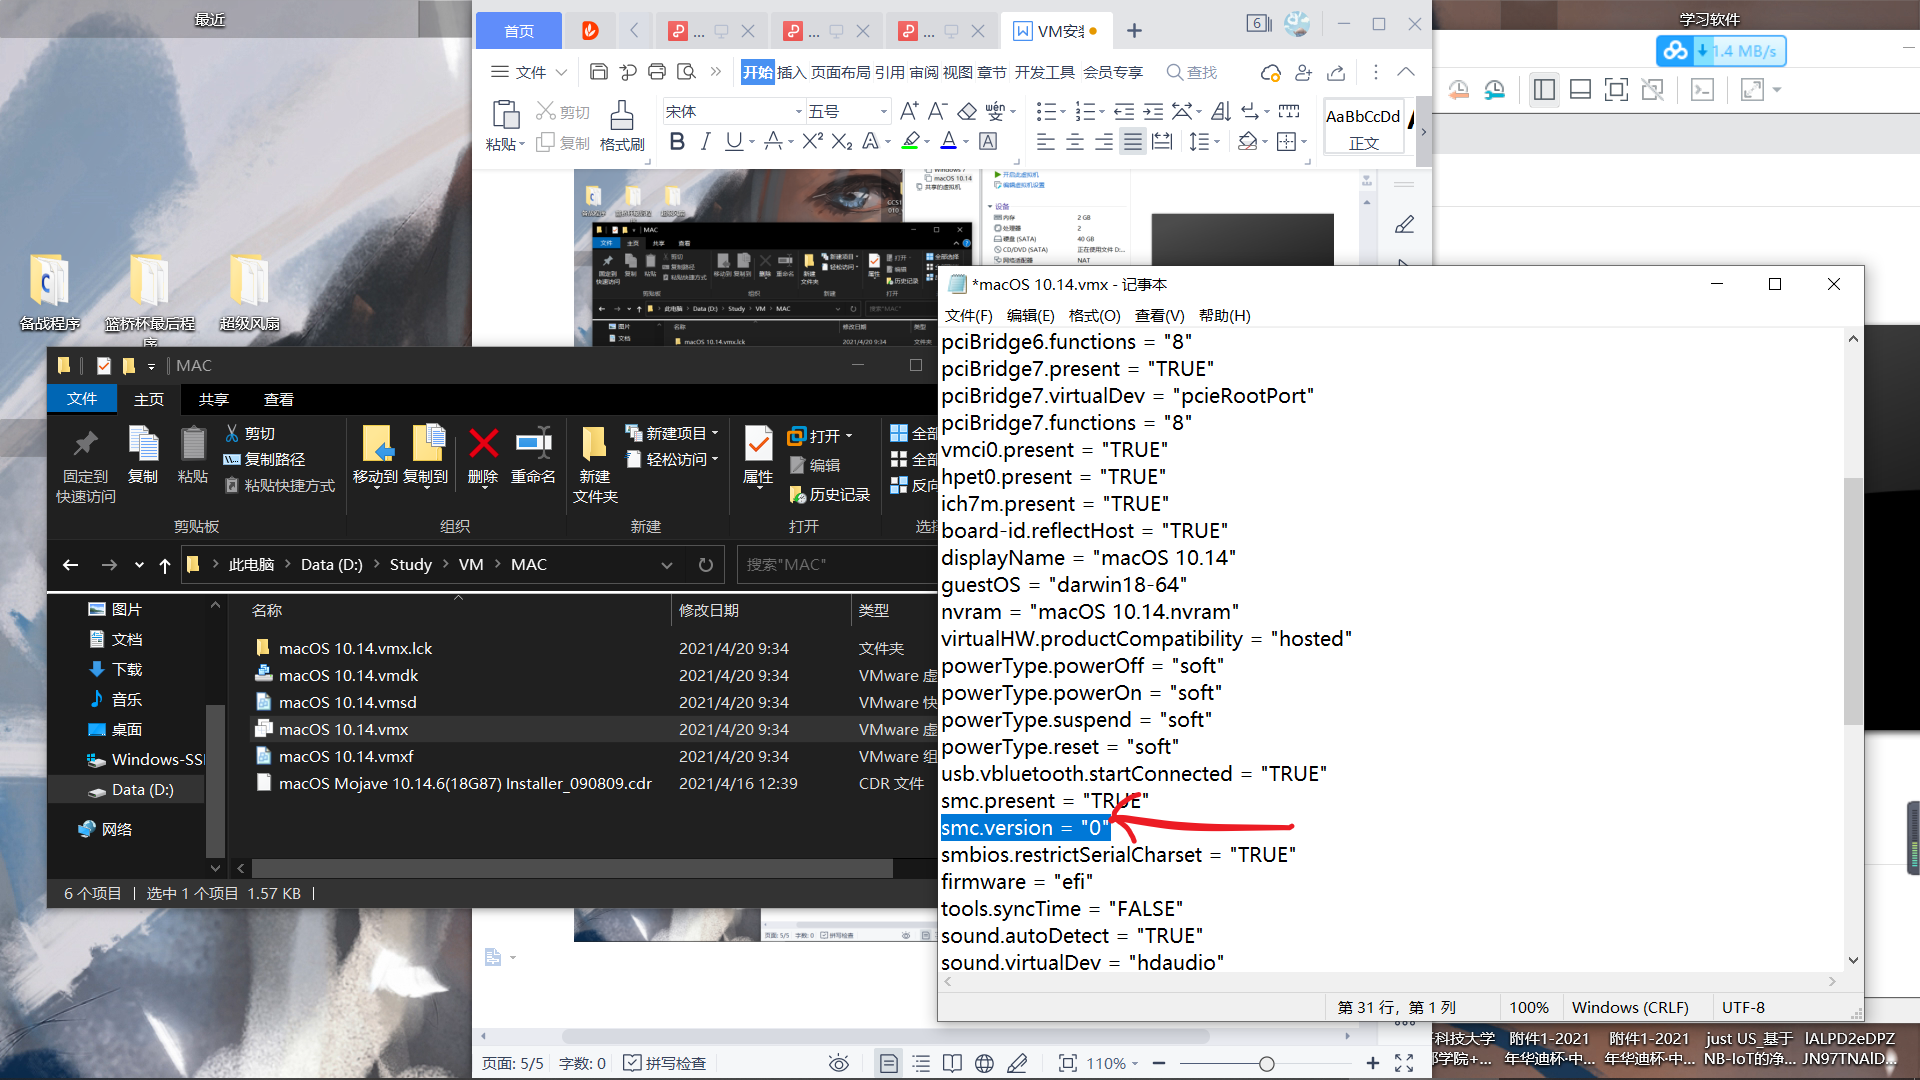The width and height of the screenshot is (1920, 1080).
Task: Open the 格式(O) menu in Notepad
Action: (x=1094, y=315)
